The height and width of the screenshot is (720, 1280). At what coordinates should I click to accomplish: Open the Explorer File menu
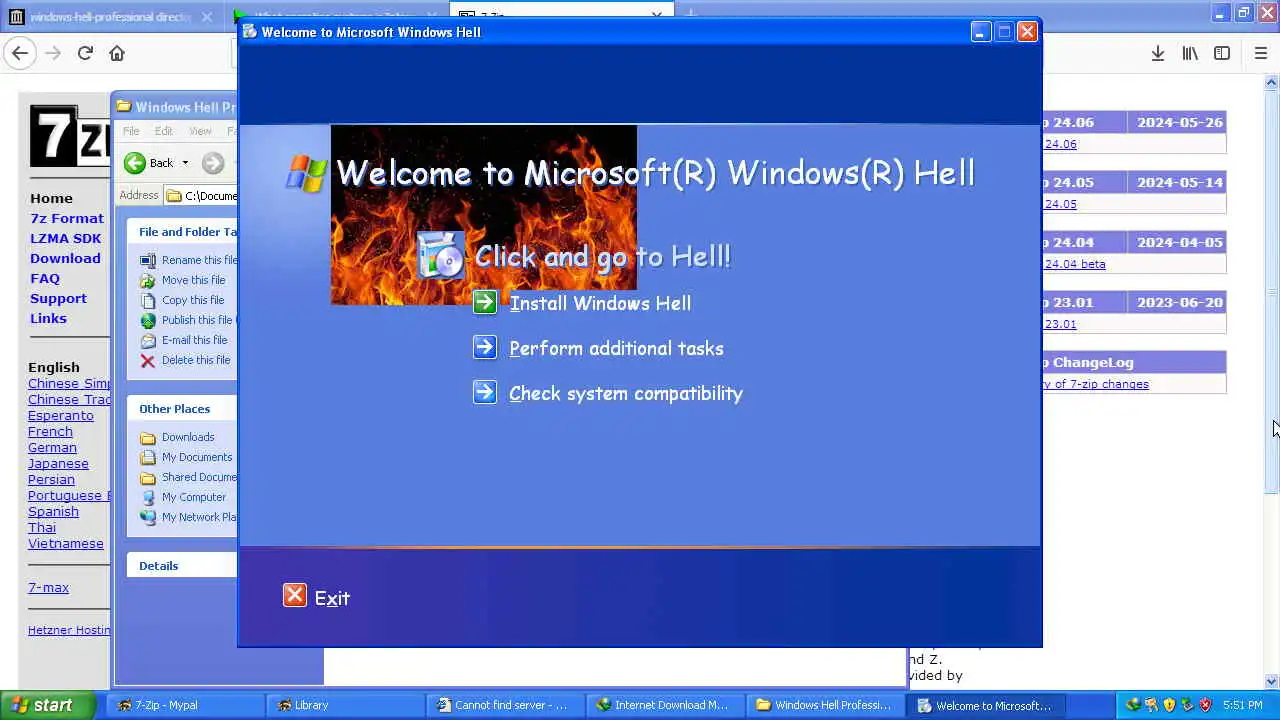[131, 131]
